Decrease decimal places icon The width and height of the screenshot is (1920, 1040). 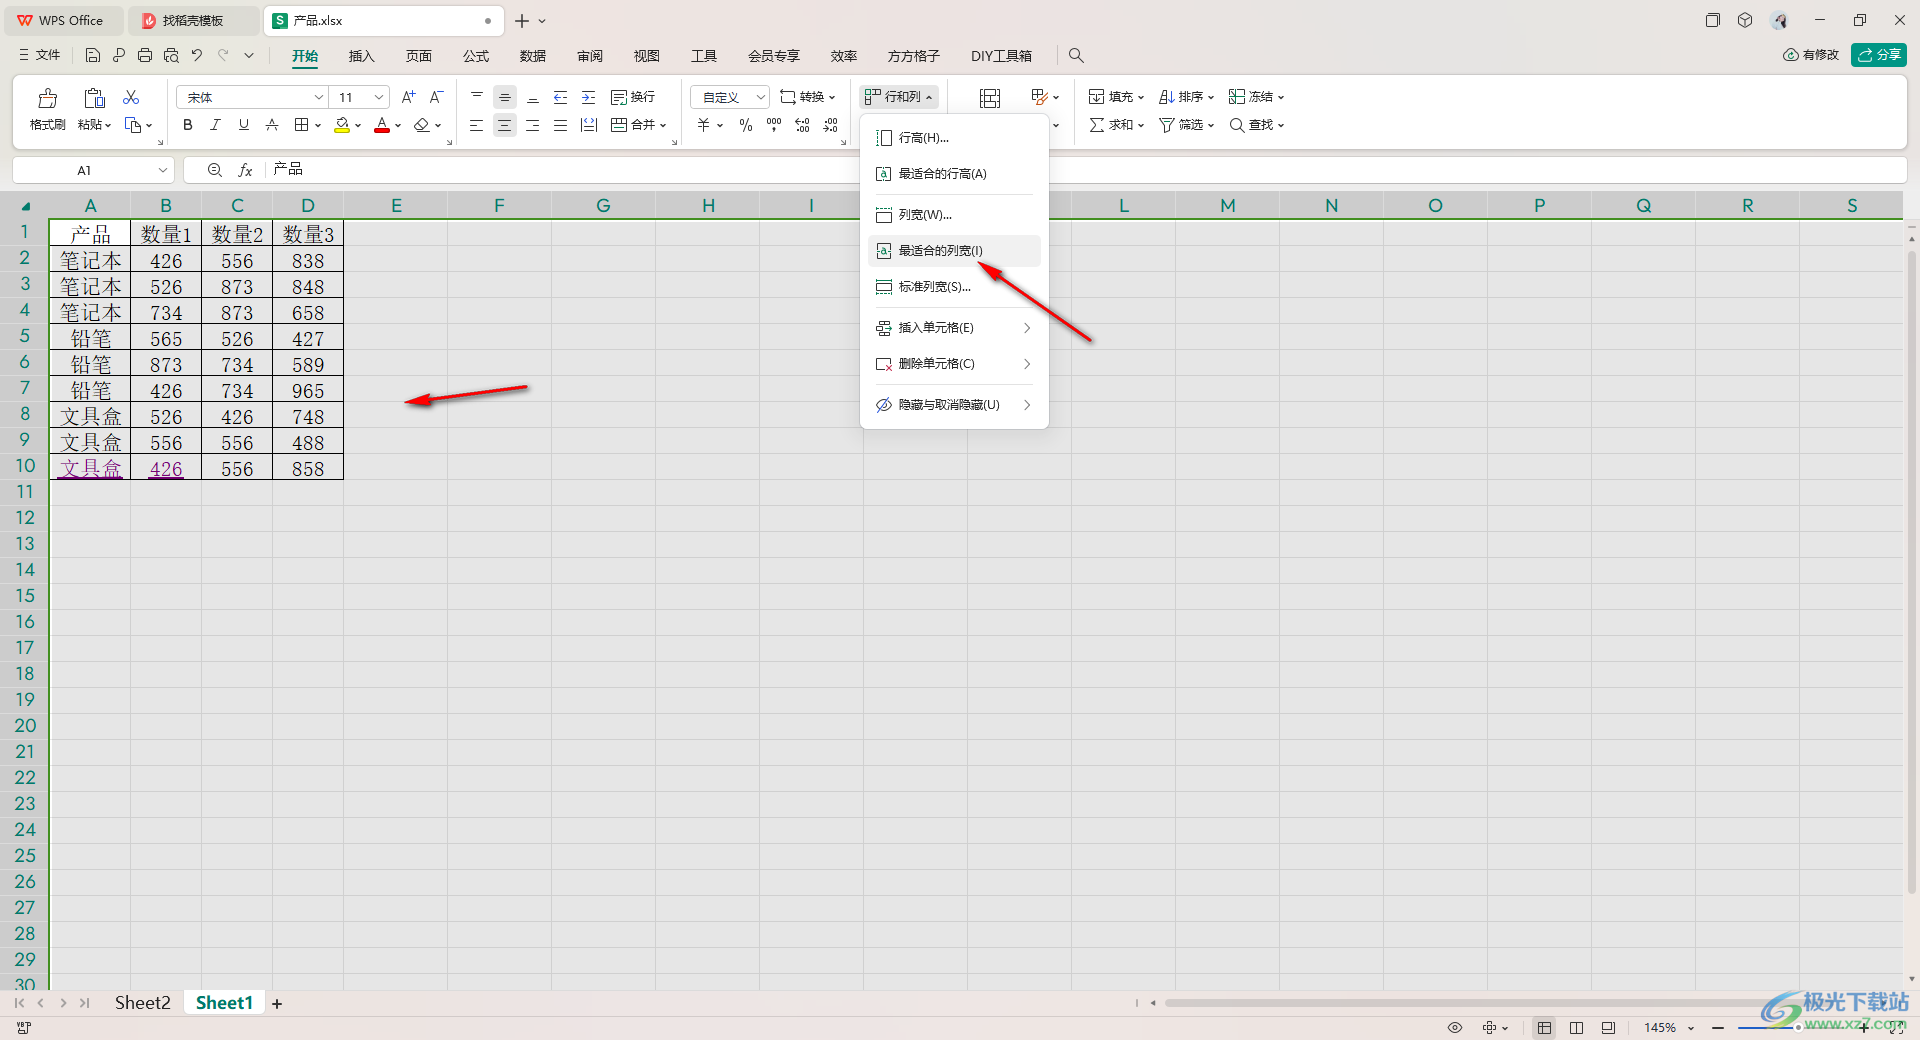[830, 125]
